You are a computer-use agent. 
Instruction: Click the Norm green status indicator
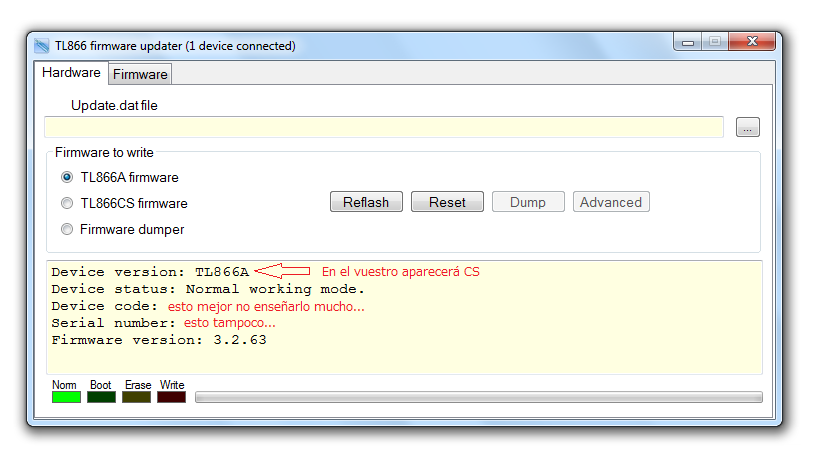pyautogui.click(x=66, y=397)
